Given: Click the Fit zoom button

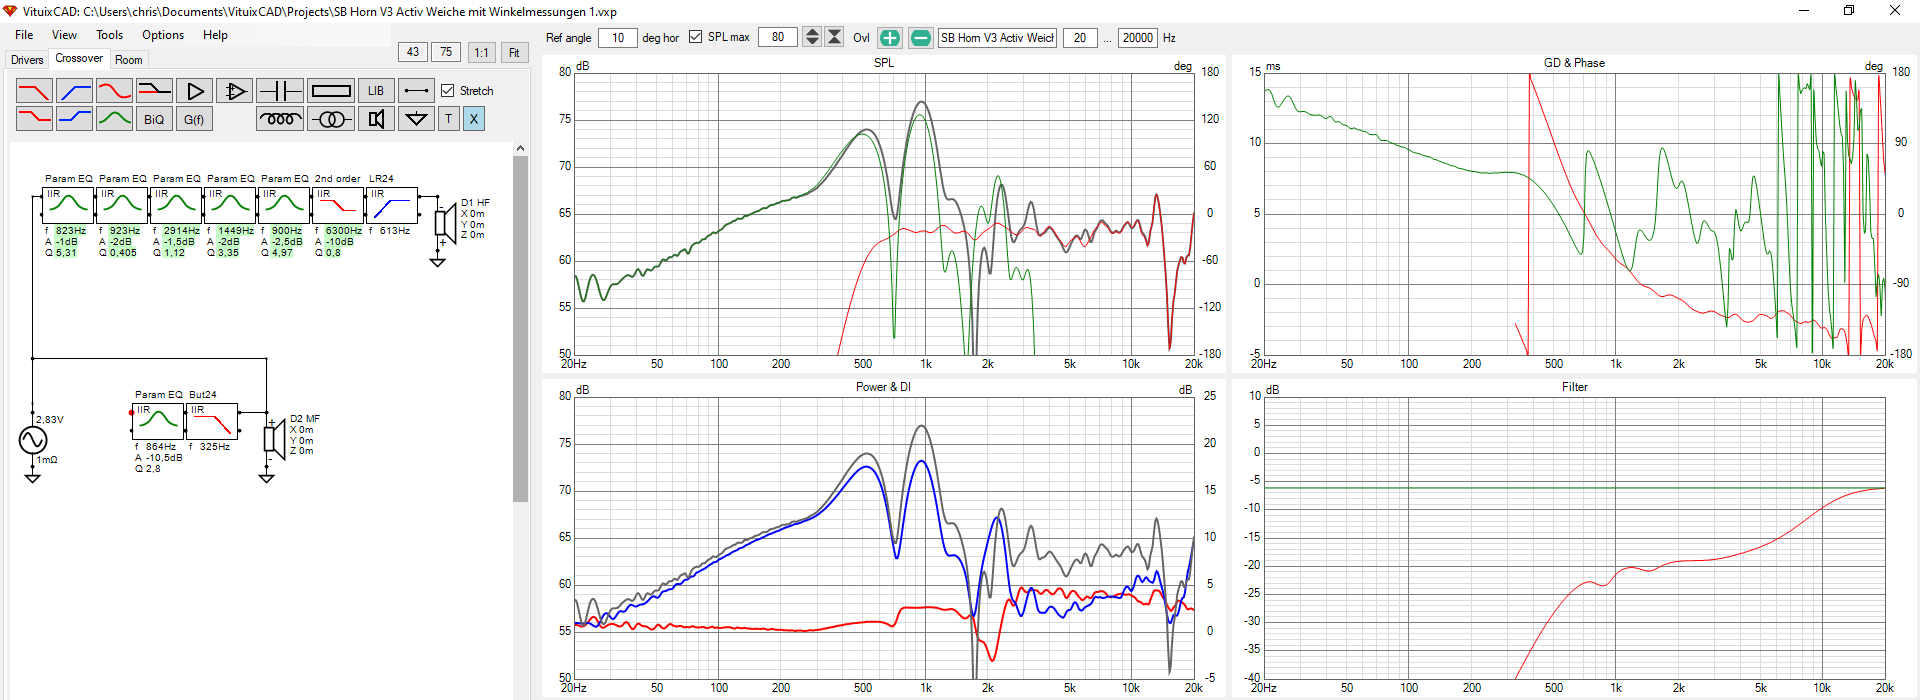Looking at the screenshot, I should 514,52.
